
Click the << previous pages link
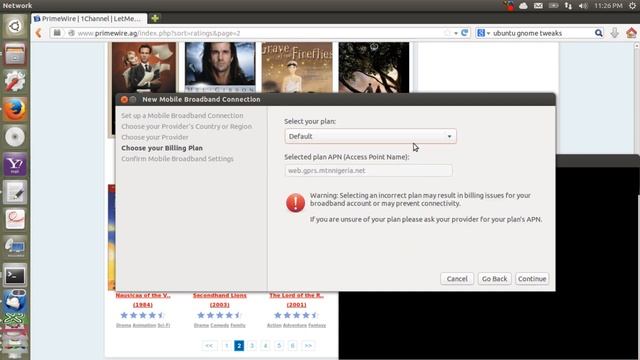[x=209, y=346]
